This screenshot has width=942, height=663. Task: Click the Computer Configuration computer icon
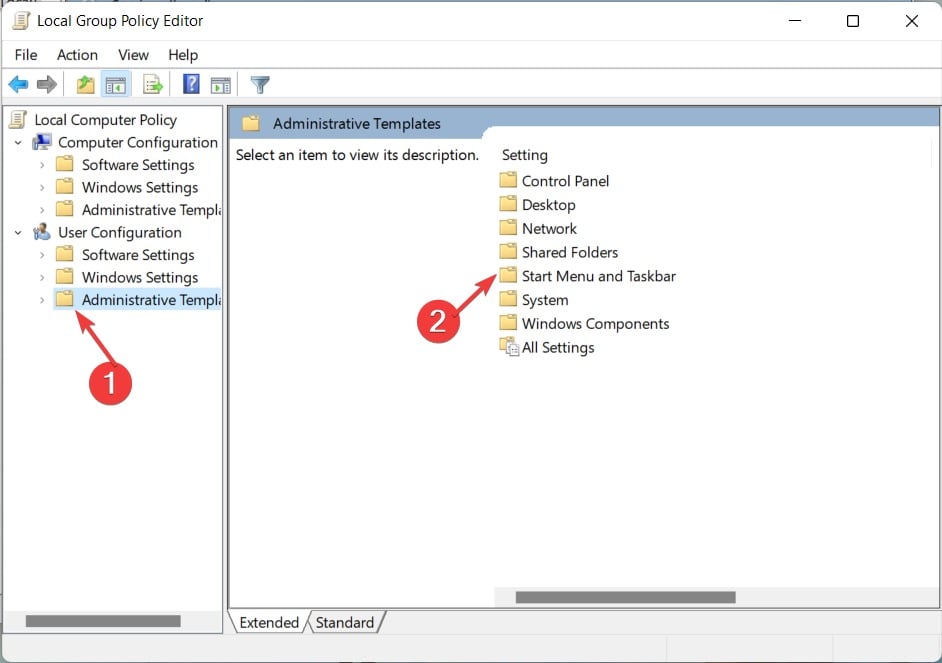point(42,142)
